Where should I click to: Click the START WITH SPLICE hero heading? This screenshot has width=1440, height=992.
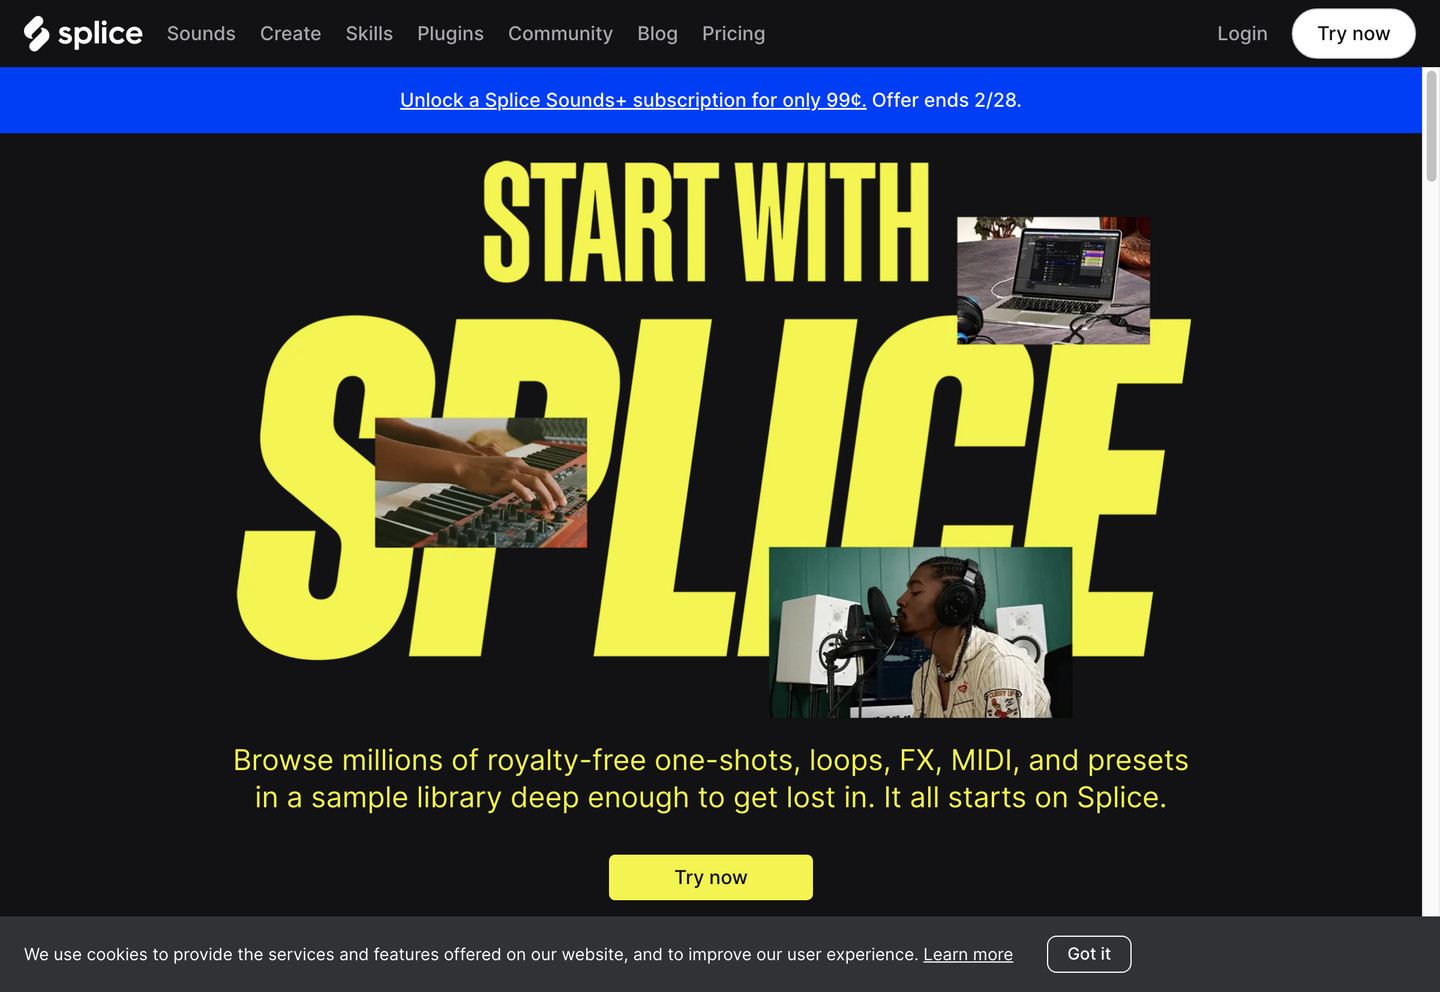(714, 410)
